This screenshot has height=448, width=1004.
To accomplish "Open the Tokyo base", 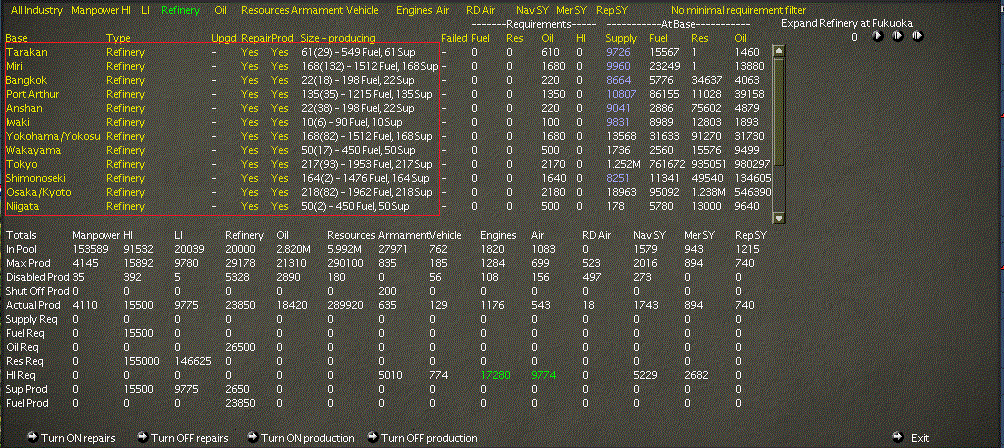I will tap(22, 164).
